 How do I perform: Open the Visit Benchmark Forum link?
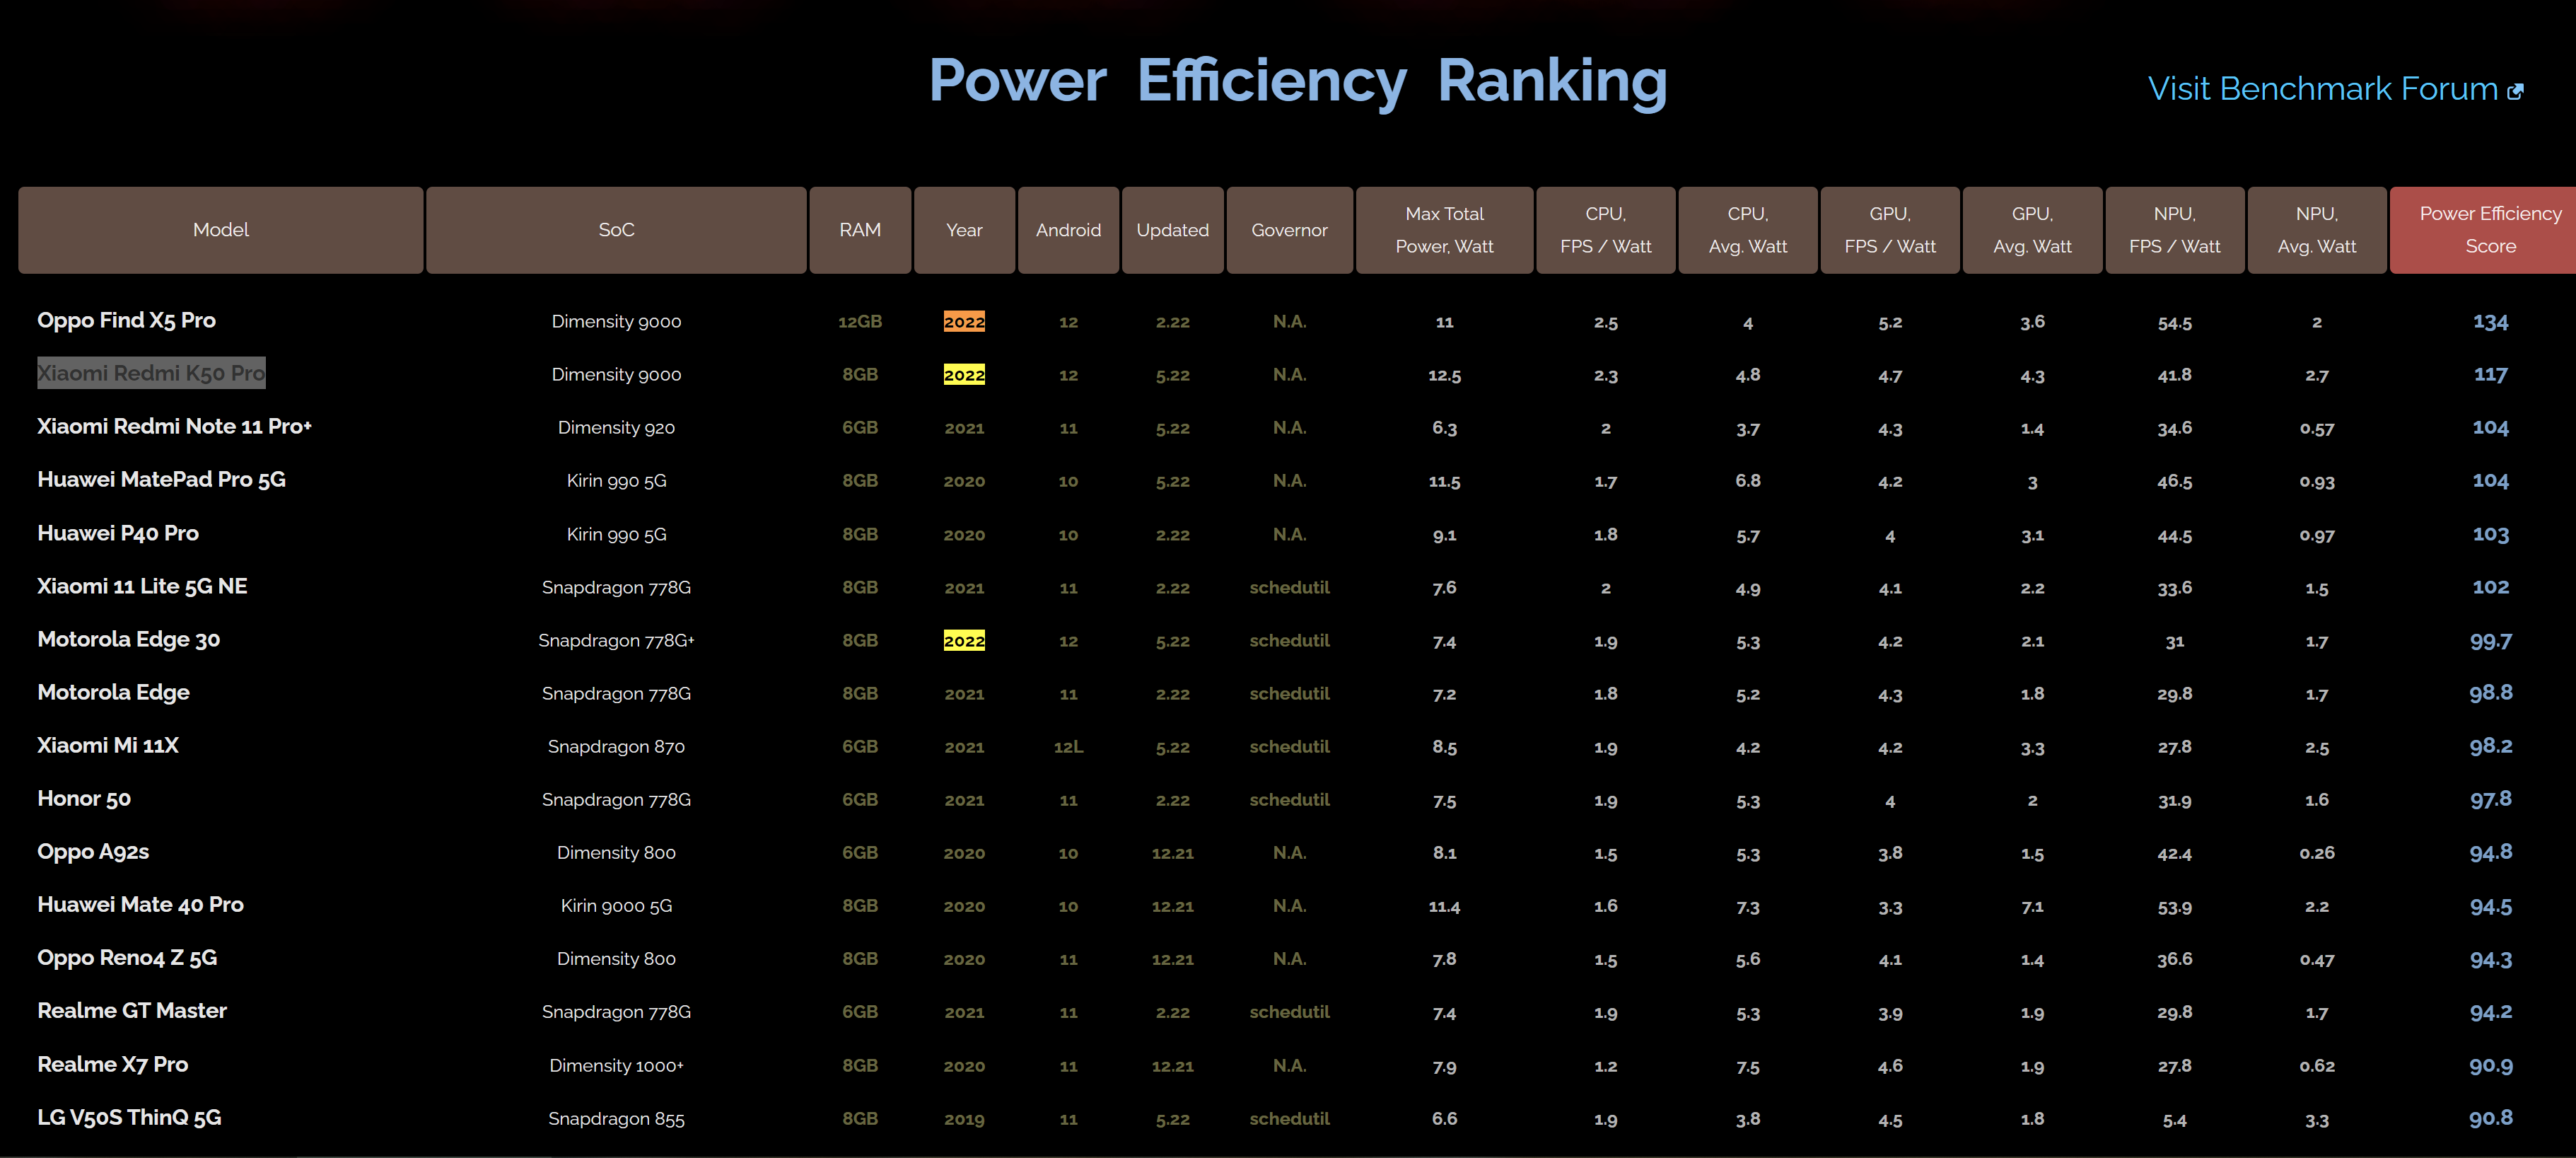tap(2322, 89)
